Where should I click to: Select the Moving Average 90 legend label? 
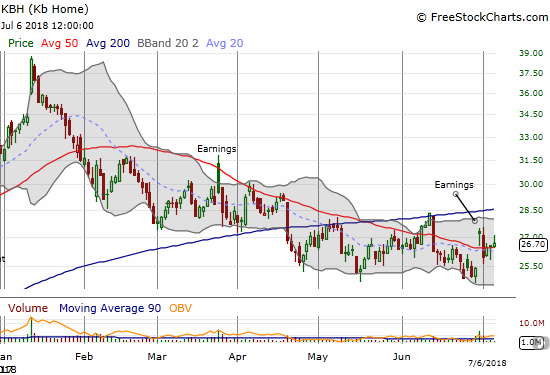click(x=110, y=308)
